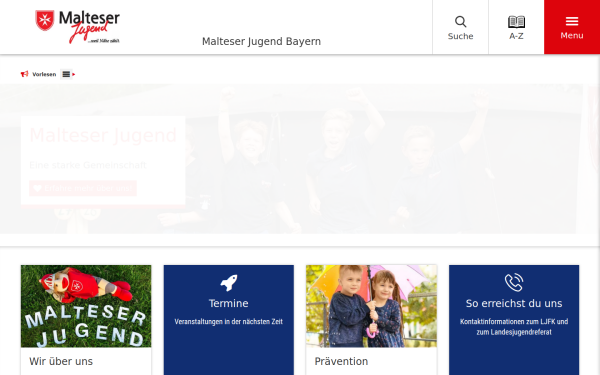
Task: Open 'So erreichst du uns' heading
Action: point(514,303)
